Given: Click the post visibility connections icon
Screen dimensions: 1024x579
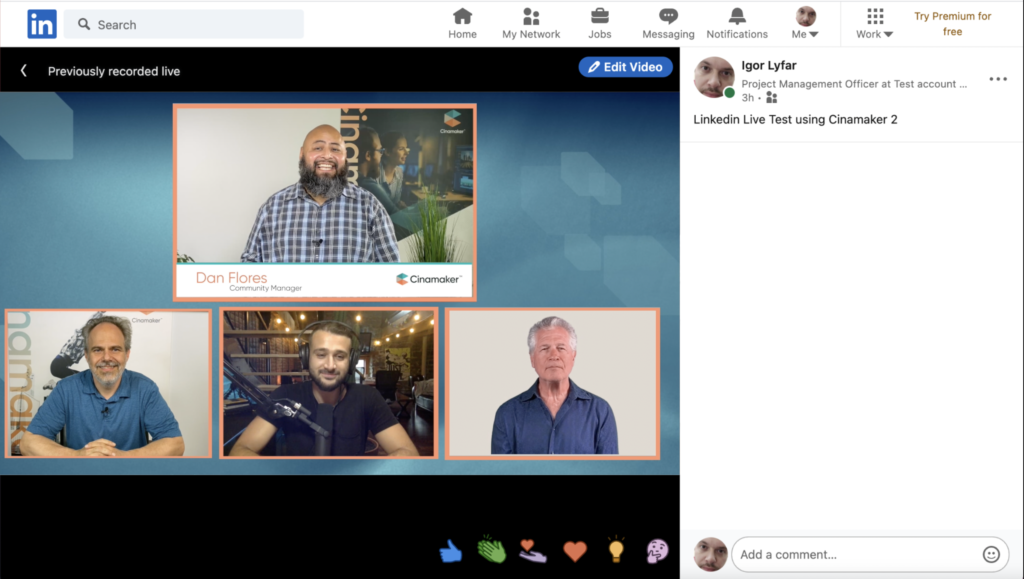Looking at the screenshot, I should tap(771, 98).
